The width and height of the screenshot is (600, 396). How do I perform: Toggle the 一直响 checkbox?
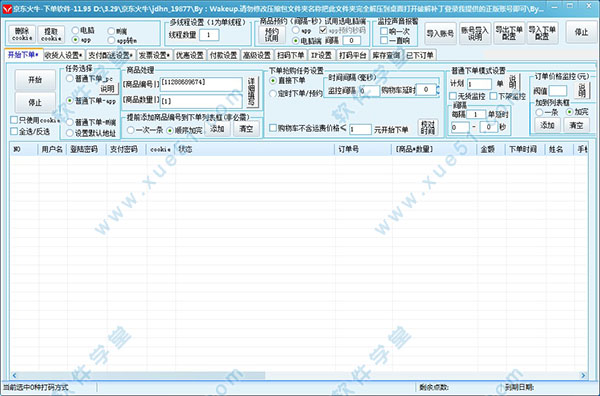[384, 40]
